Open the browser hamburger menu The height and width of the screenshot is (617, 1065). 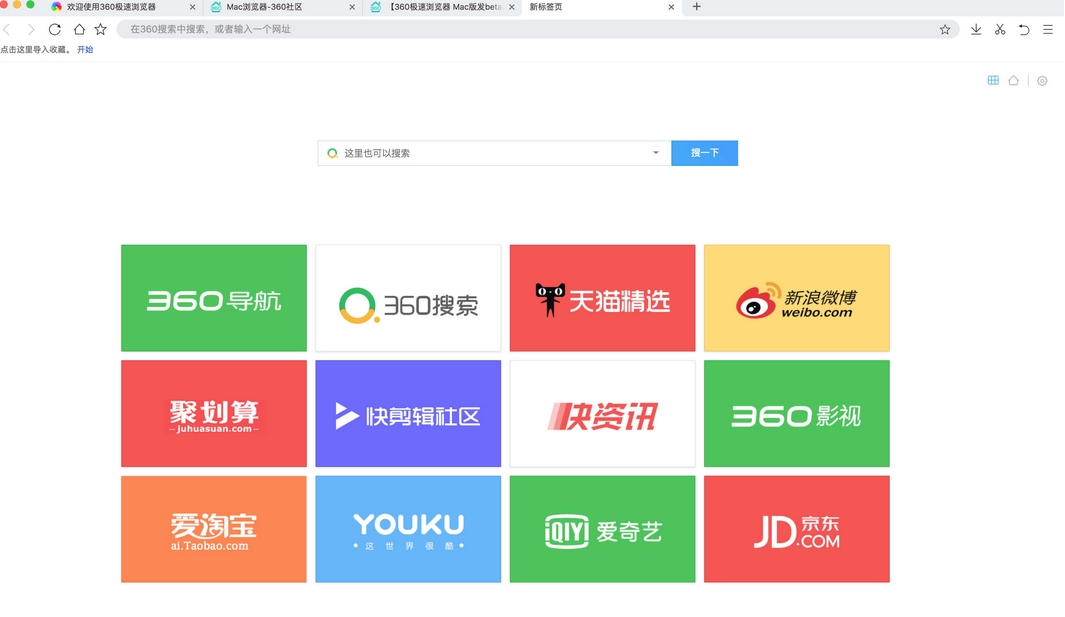[x=1048, y=29]
